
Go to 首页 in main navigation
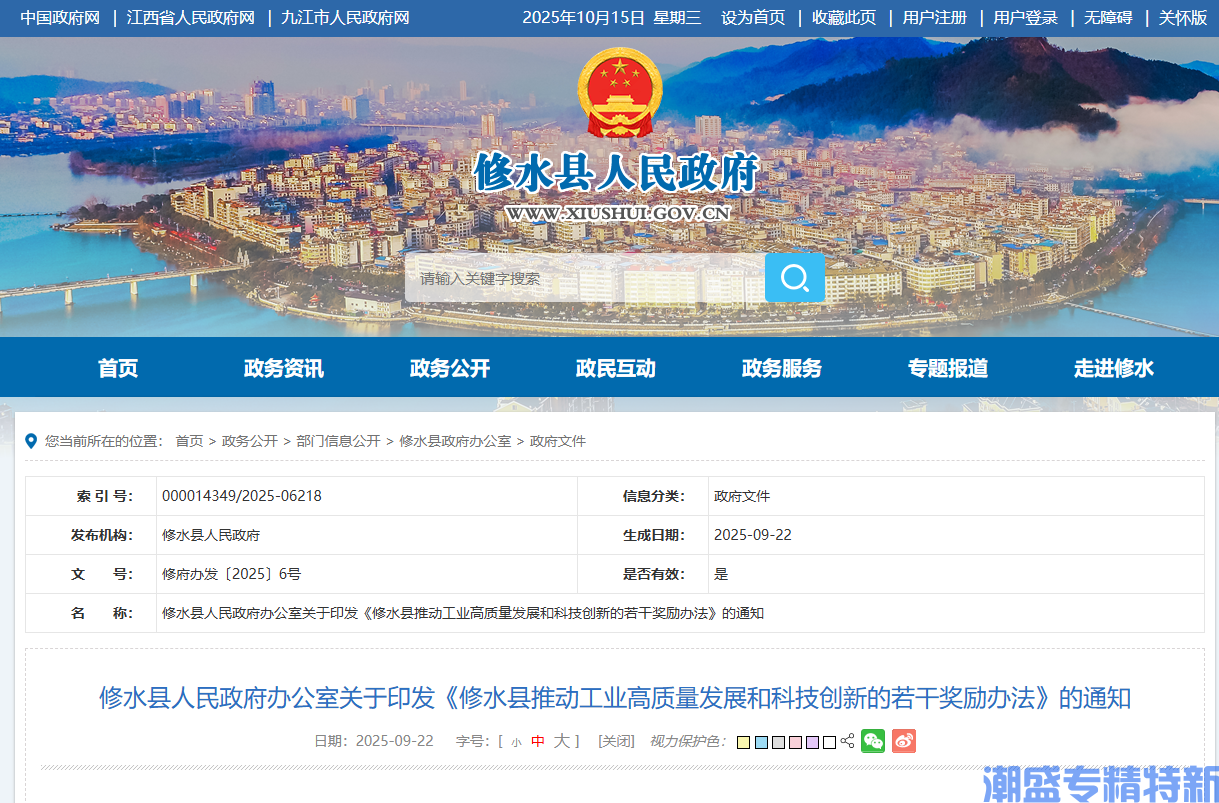(118, 368)
